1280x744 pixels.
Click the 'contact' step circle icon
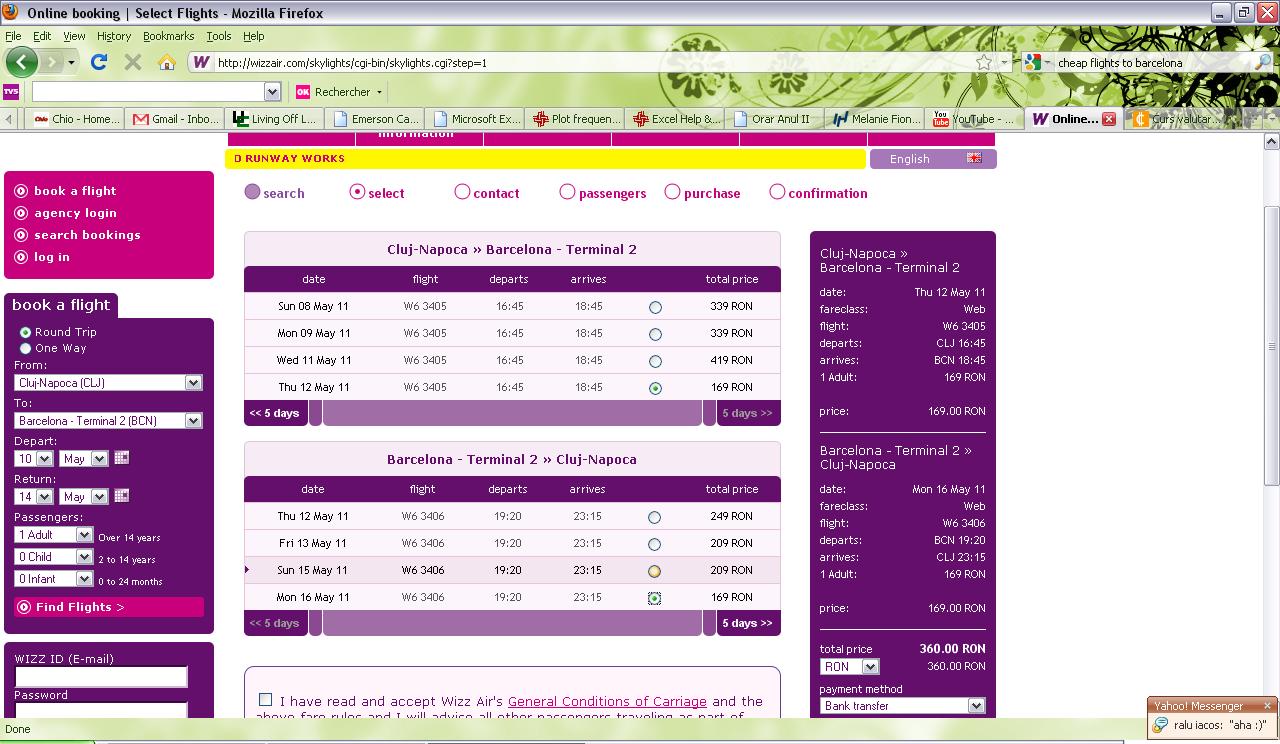[x=462, y=192]
